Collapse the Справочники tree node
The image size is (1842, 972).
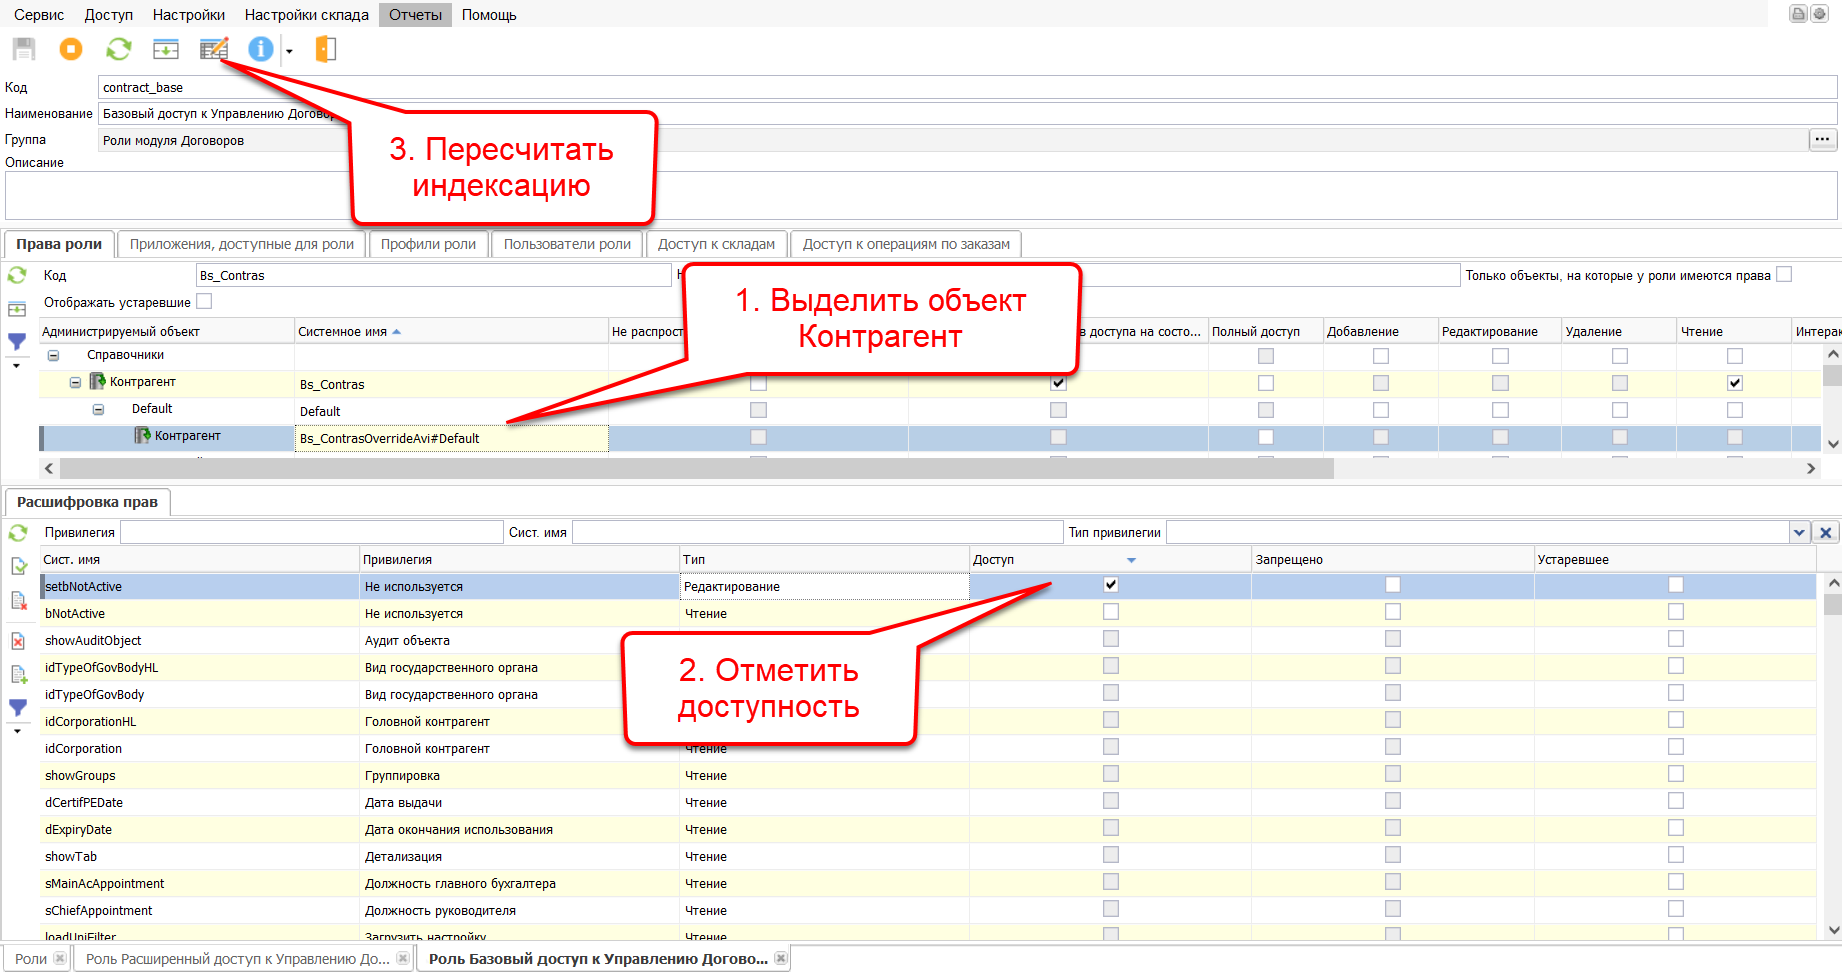coord(54,356)
